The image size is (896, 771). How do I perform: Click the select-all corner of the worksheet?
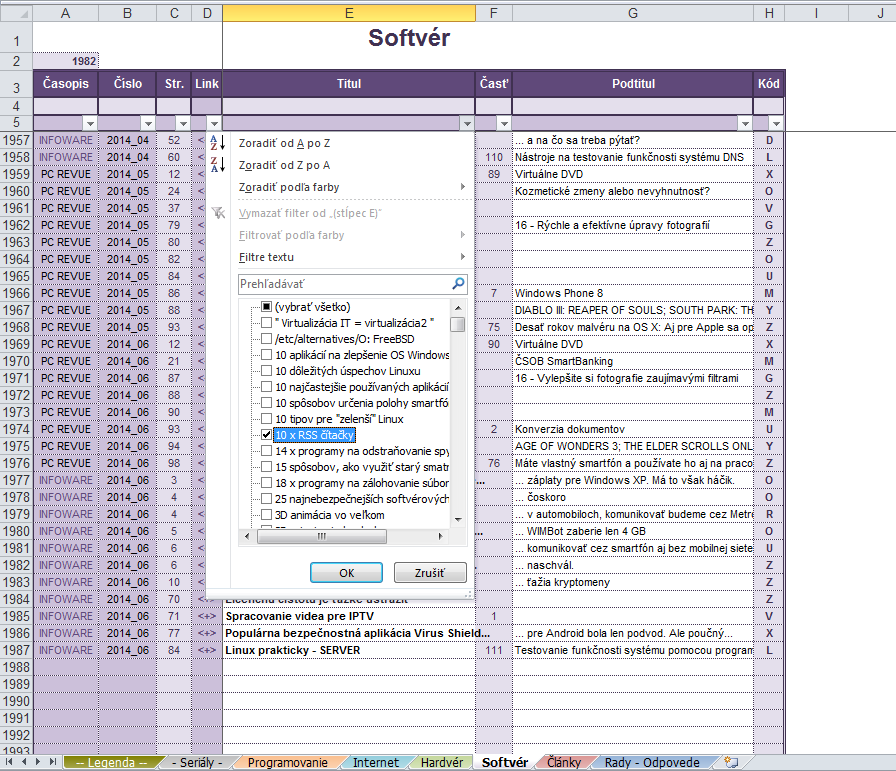17,13
